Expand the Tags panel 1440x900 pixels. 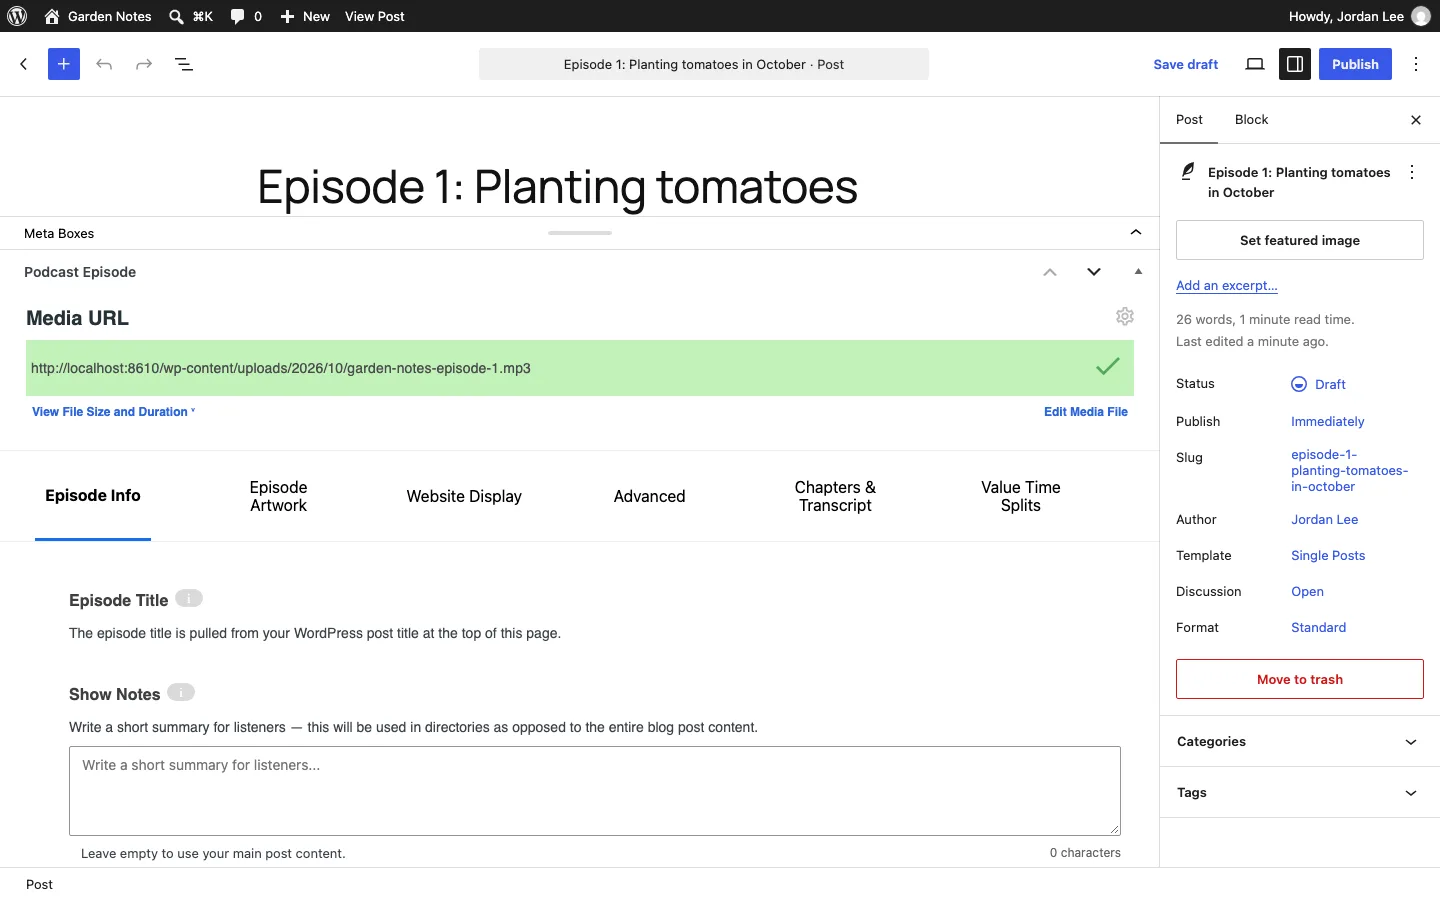click(x=1300, y=792)
